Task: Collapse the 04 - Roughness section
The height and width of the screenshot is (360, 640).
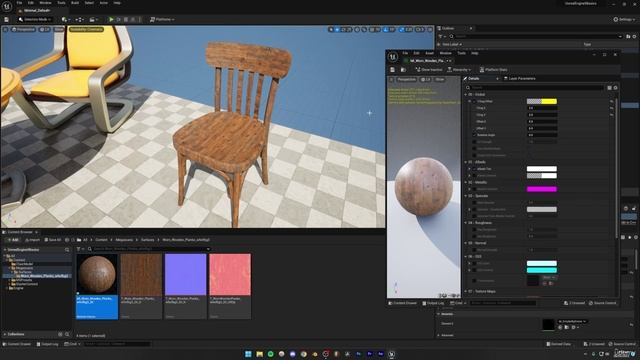Action: point(466,223)
